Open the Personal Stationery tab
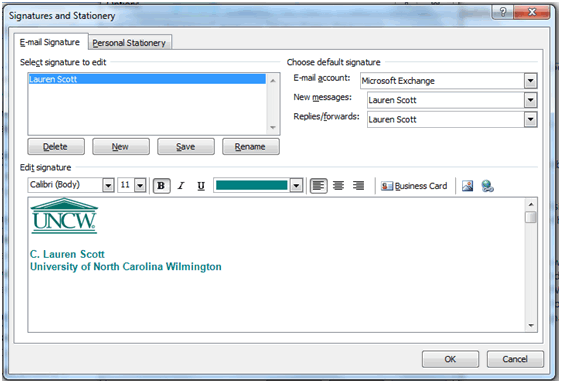The width and height of the screenshot is (561, 383). pos(129,43)
